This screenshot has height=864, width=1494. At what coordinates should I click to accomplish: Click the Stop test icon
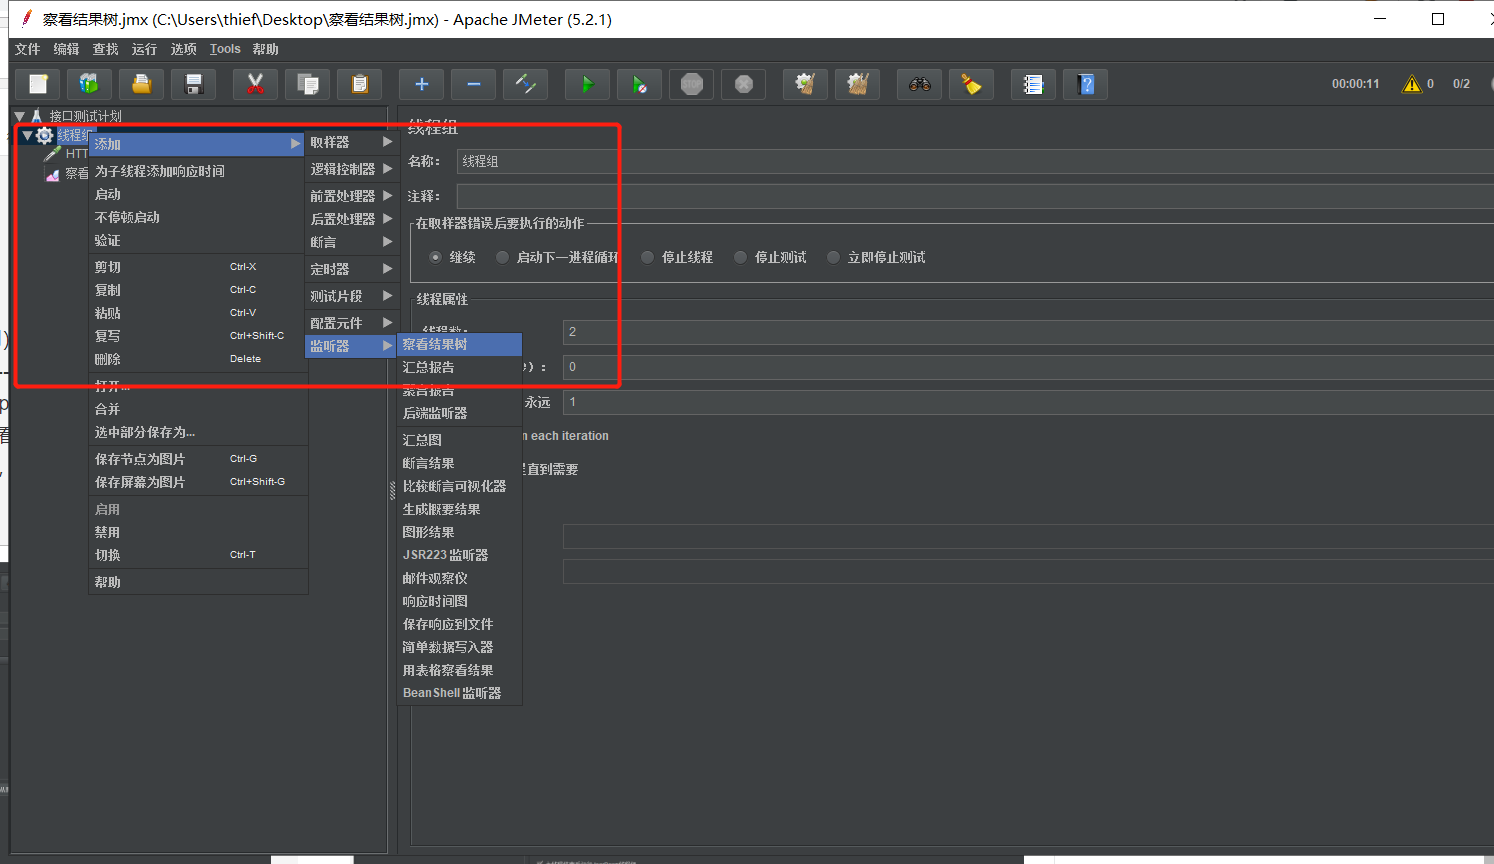(x=692, y=84)
